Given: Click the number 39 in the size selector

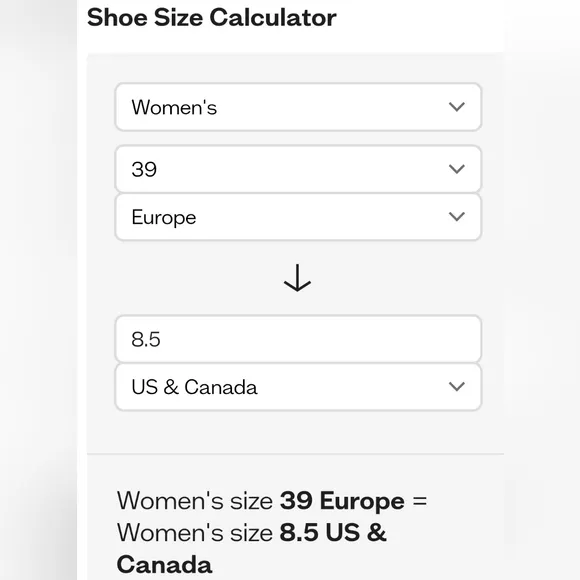Looking at the screenshot, I should pos(144,169).
